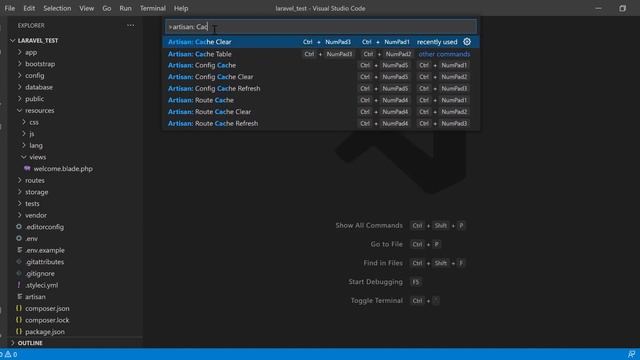
Task: Open the js folder under resources
Action: 32,133
